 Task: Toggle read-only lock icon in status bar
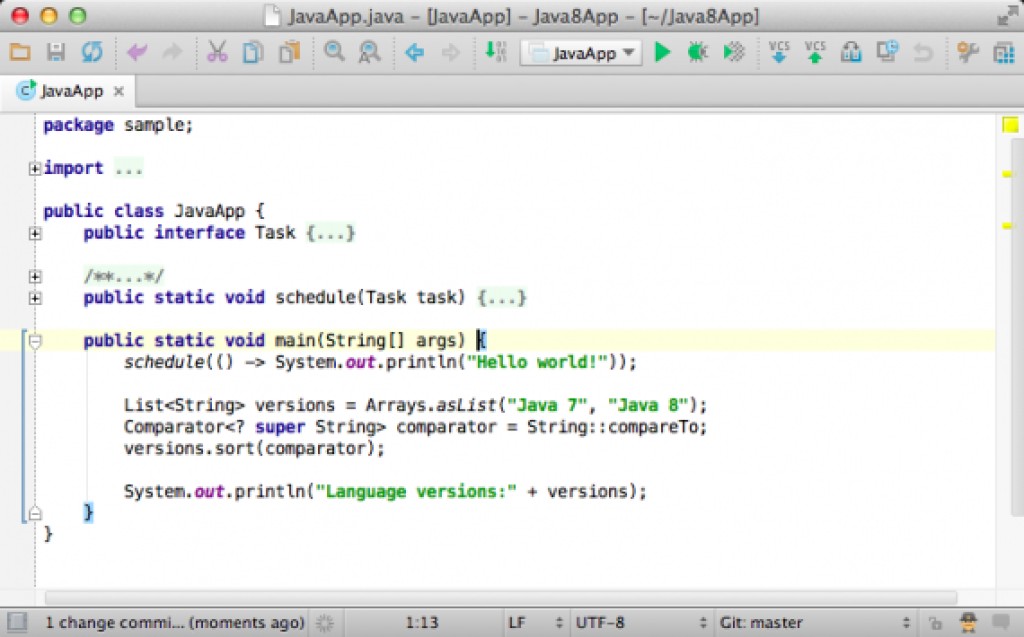tap(935, 623)
